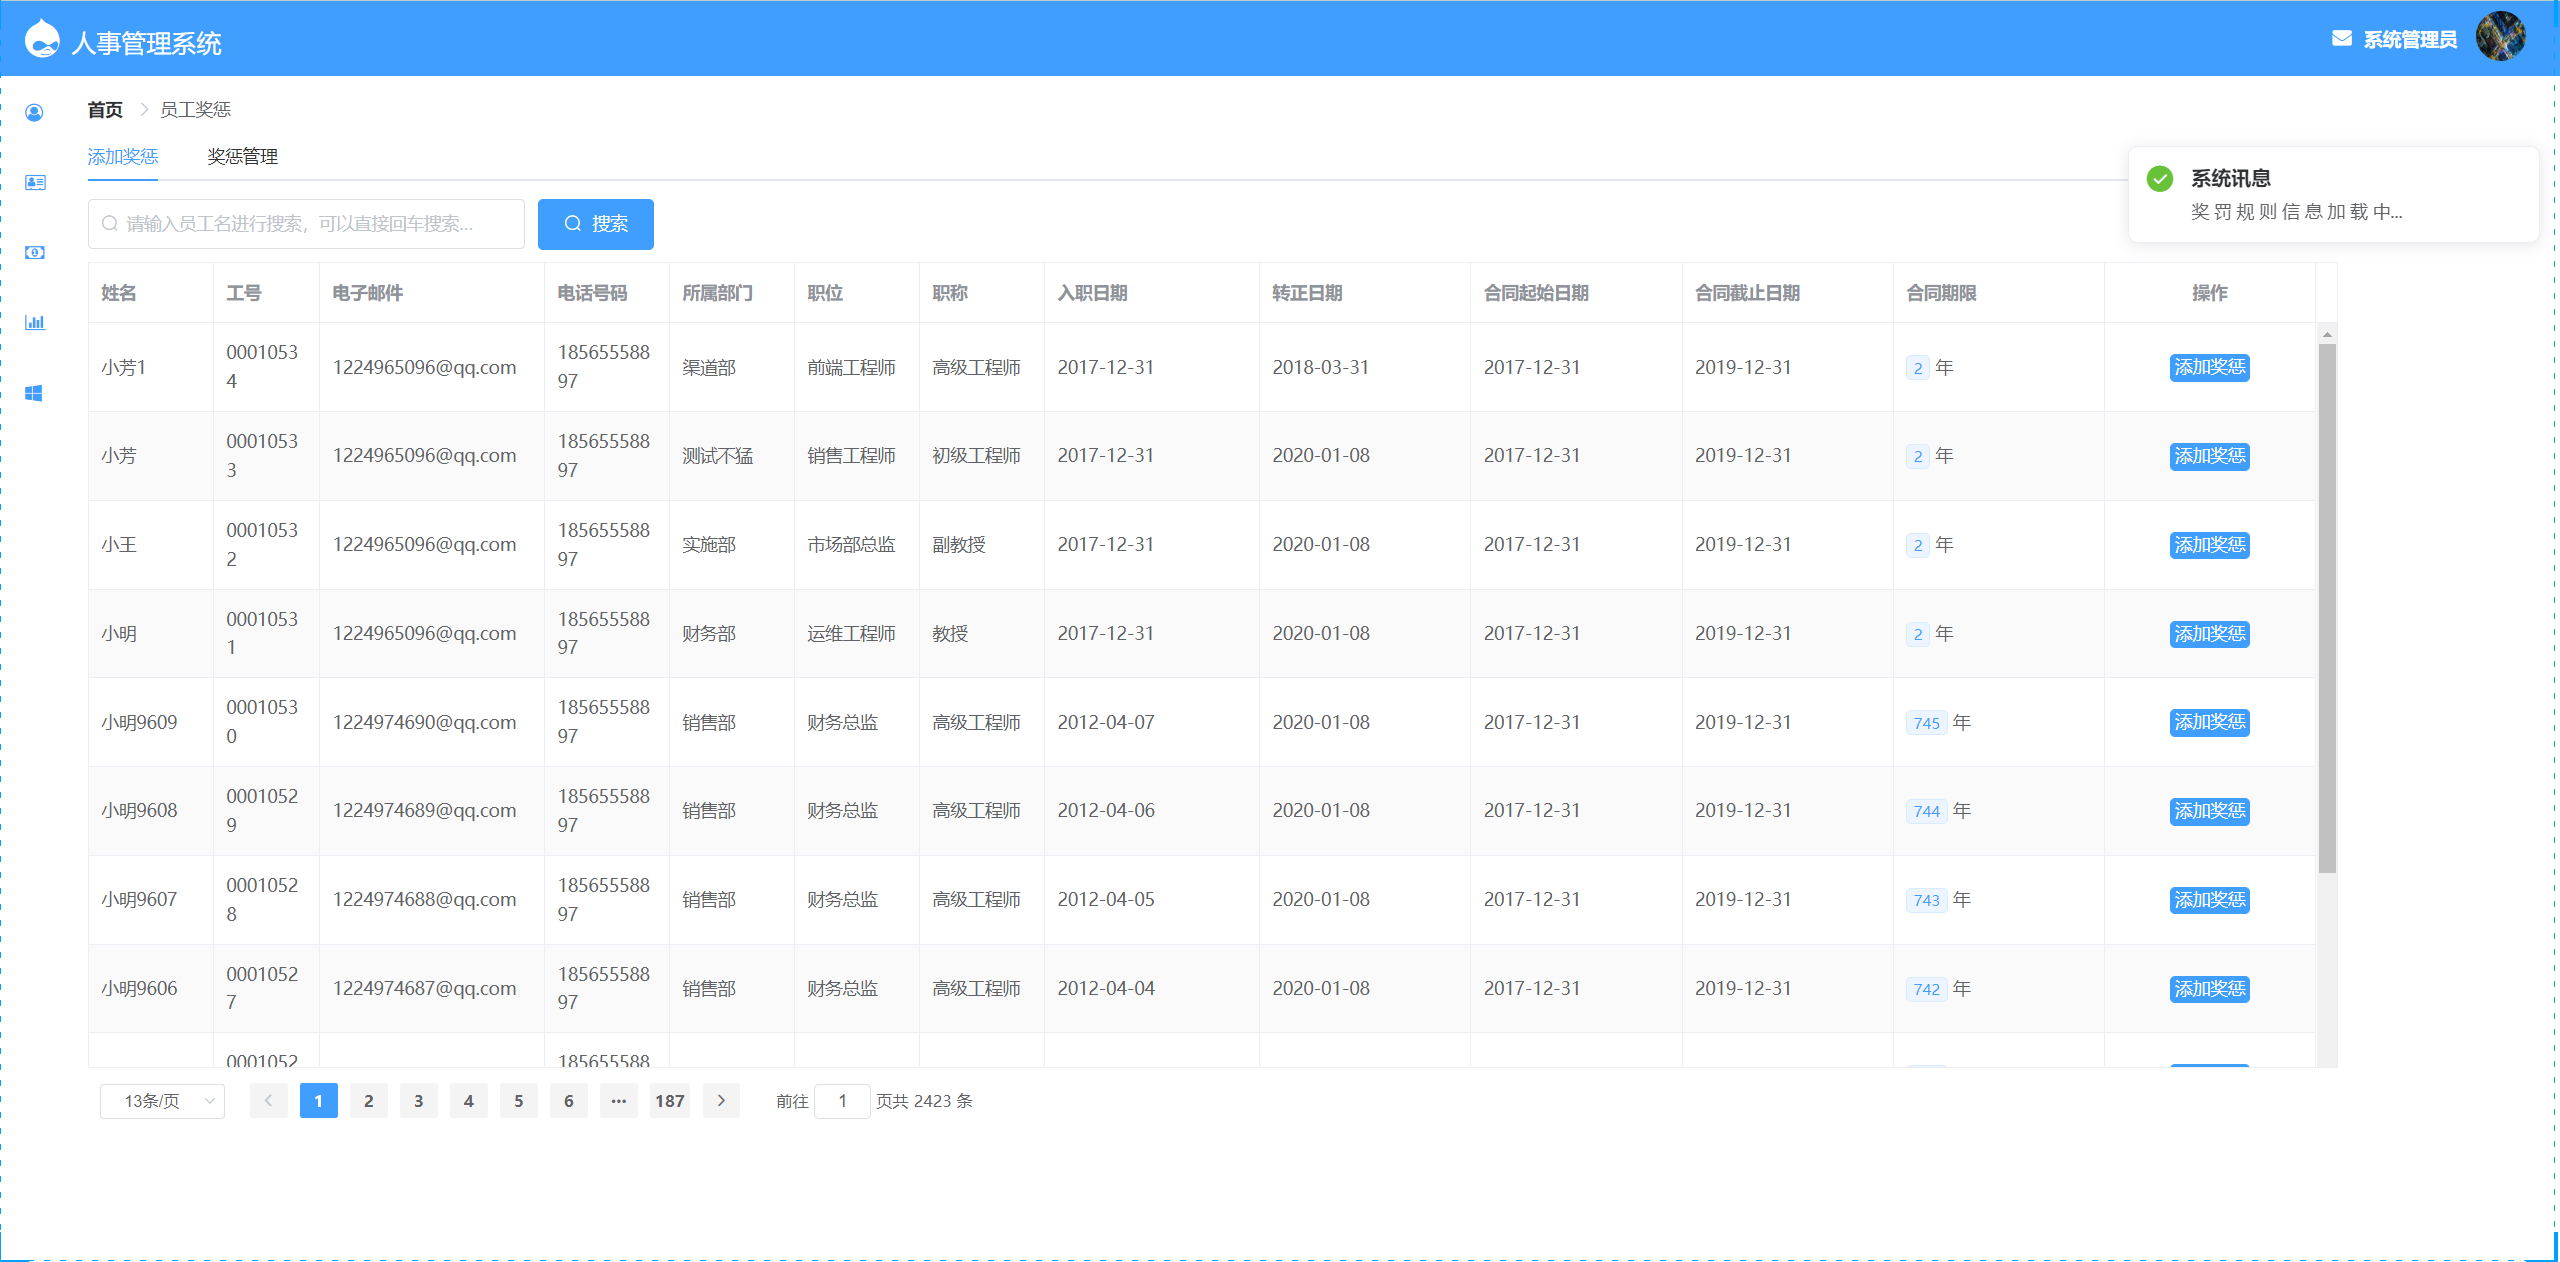The width and height of the screenshot is (2560, 1262).
Task: Switch to the 奖惩管理 tab
Action: [x=242, y=157]
